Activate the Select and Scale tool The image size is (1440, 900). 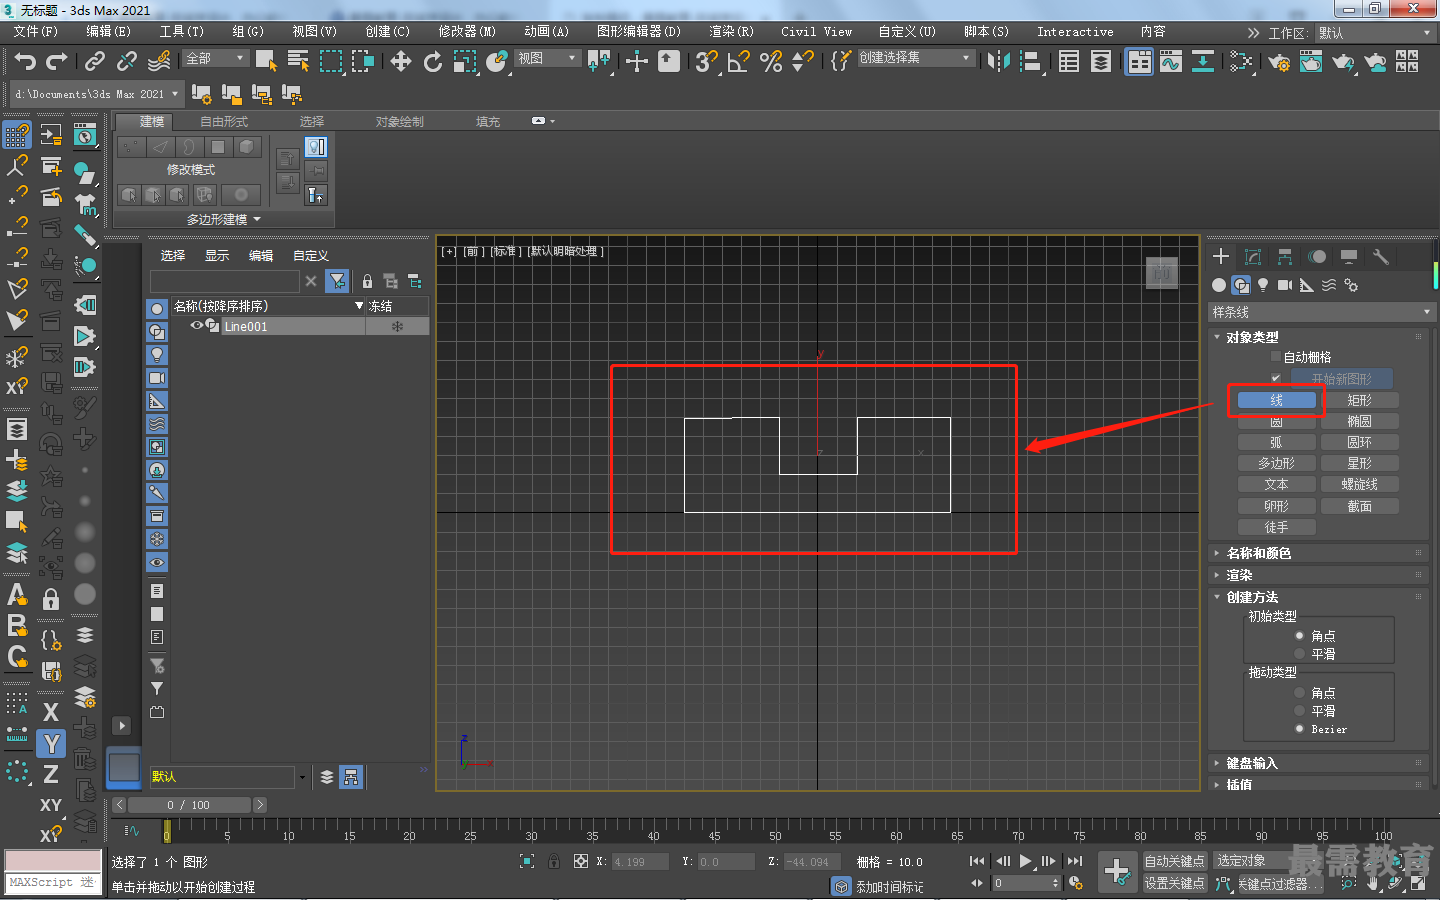[465, 62]
